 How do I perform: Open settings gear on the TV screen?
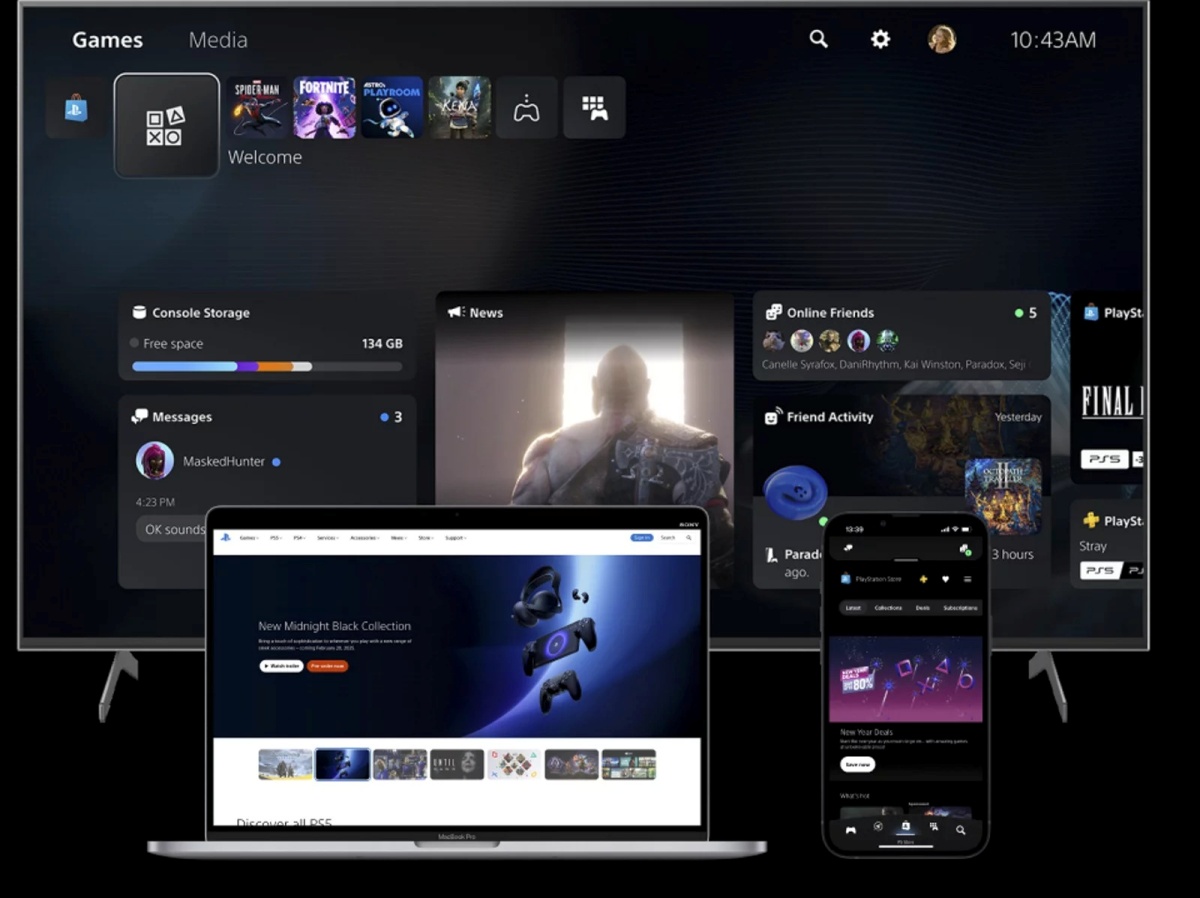(x=880, y=39)
